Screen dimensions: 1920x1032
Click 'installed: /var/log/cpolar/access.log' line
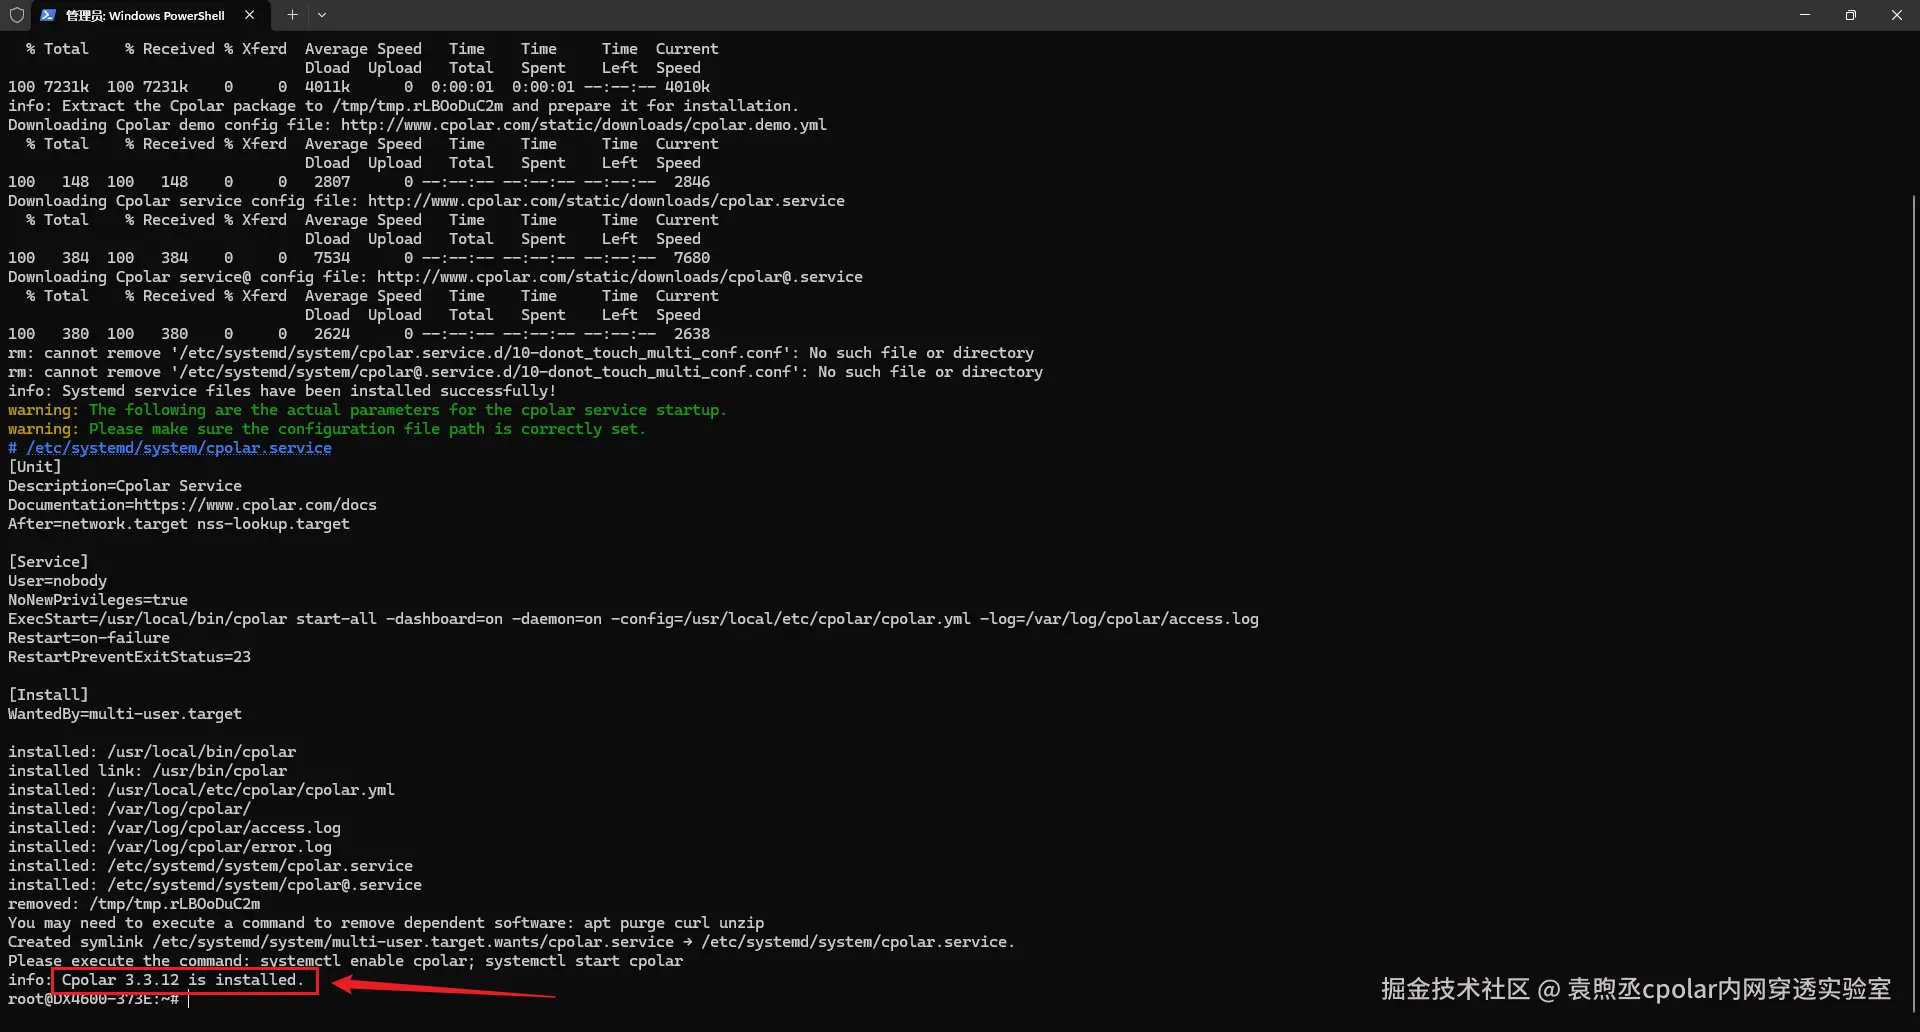(x=175, y=828)
